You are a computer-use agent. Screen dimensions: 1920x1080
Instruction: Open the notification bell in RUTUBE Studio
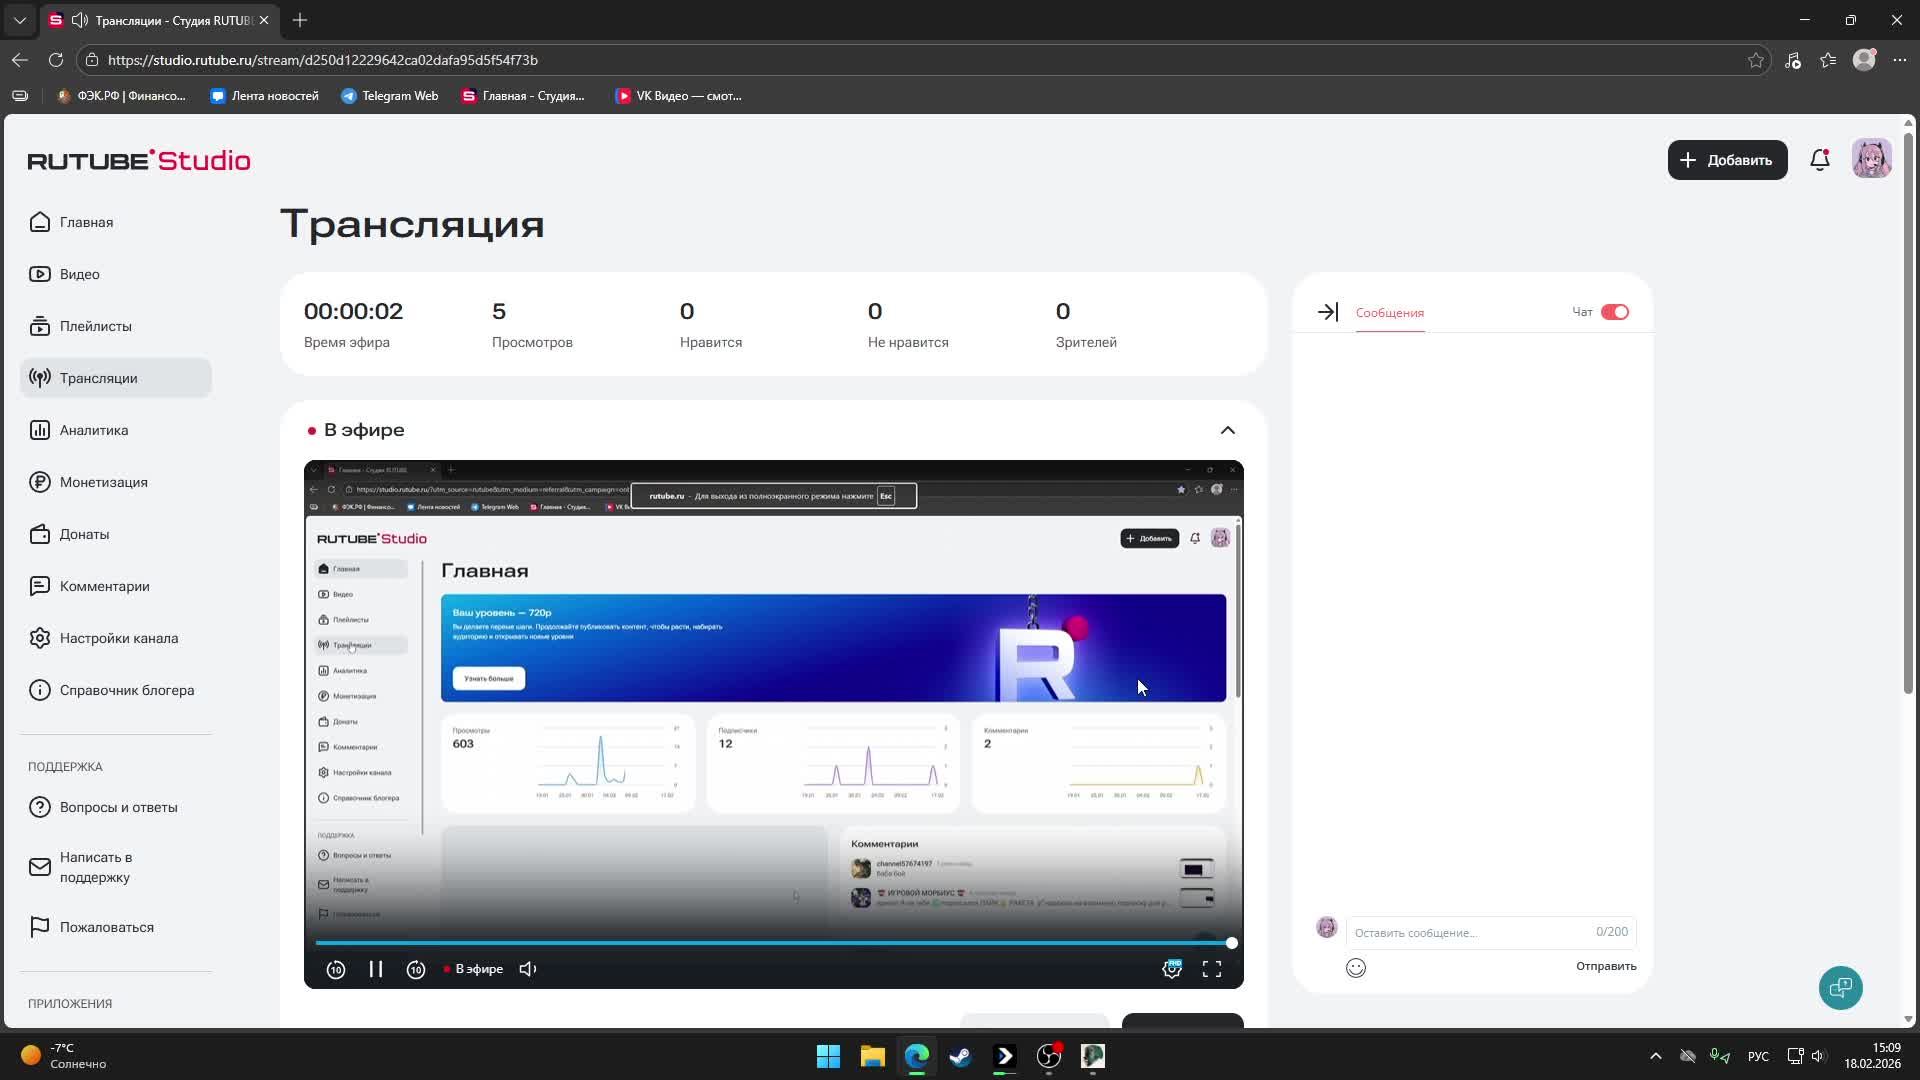click(1819, 159)
